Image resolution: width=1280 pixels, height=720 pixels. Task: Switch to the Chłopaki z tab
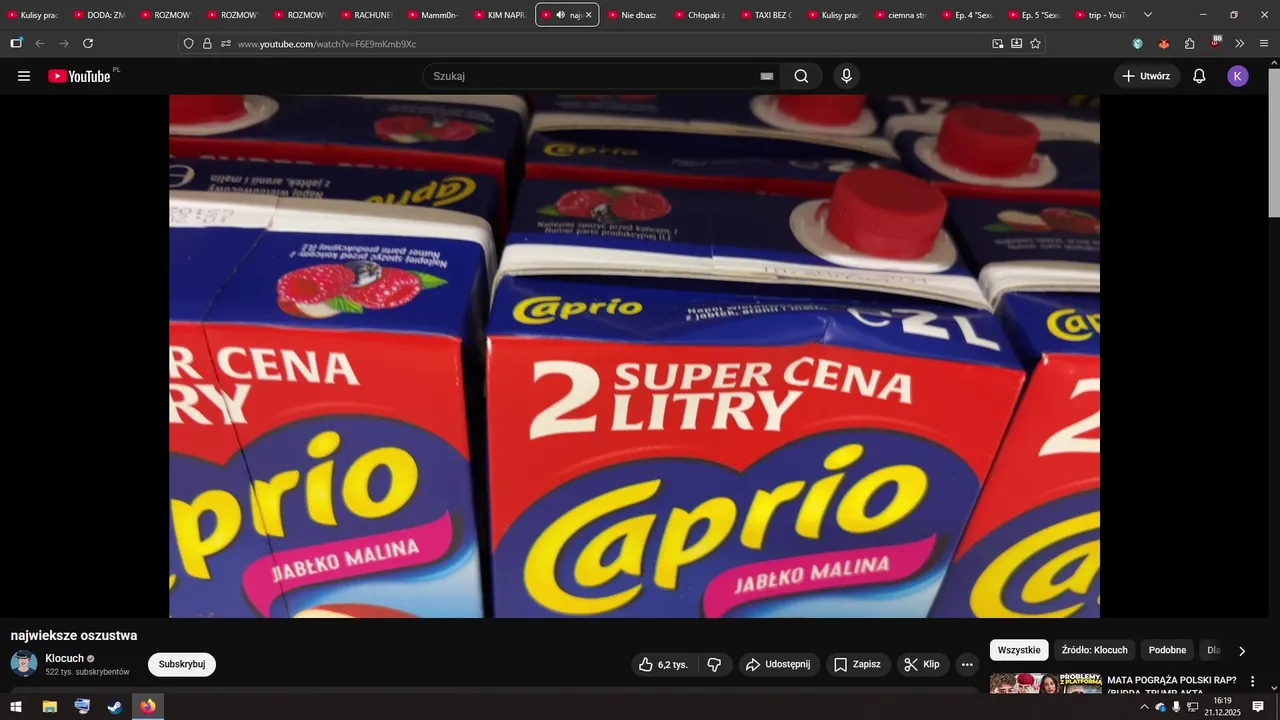[701, 15]
